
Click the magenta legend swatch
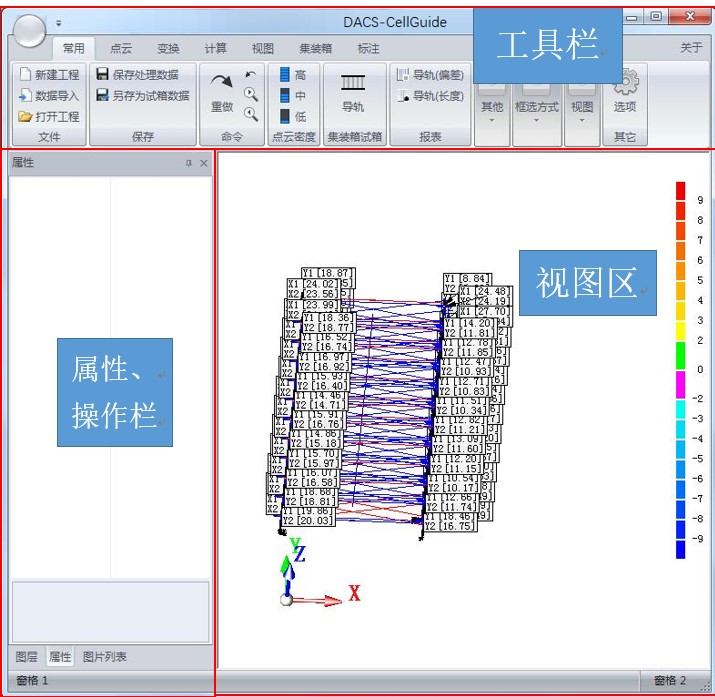680,385
